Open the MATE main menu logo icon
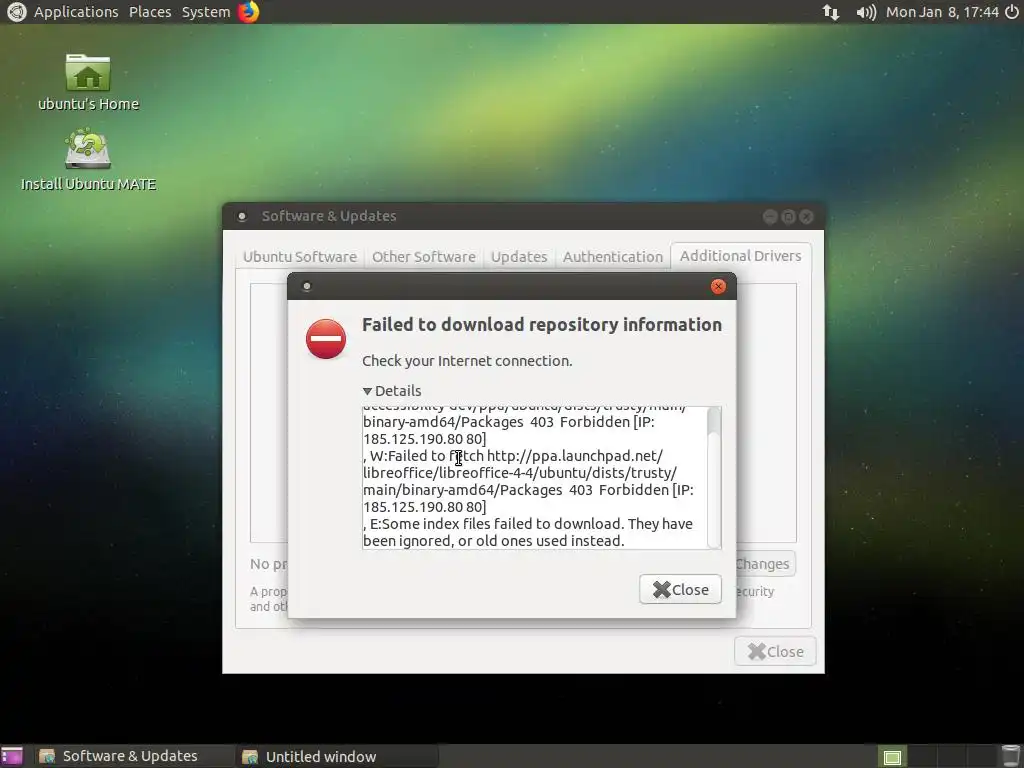1024x768 pixels. [x=16, y=12]
